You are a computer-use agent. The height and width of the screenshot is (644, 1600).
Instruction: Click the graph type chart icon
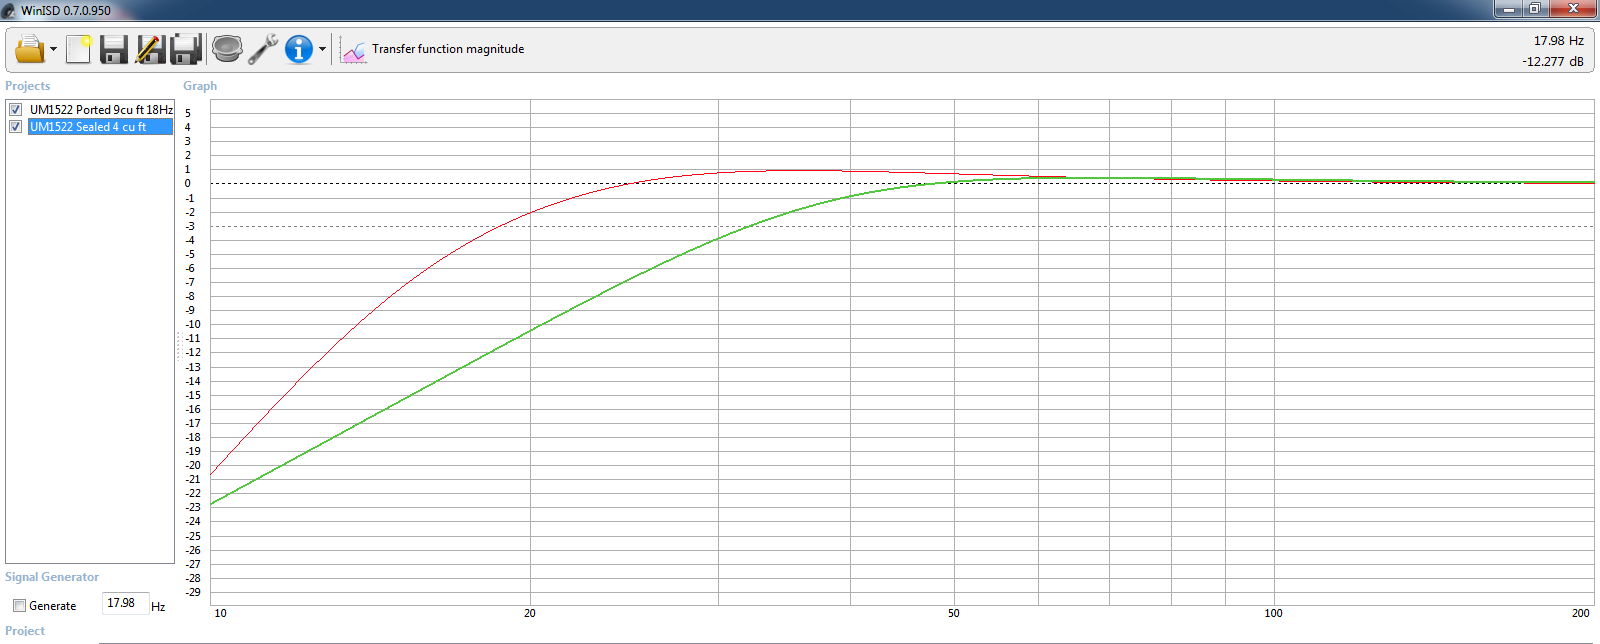(x=353, y=49)
